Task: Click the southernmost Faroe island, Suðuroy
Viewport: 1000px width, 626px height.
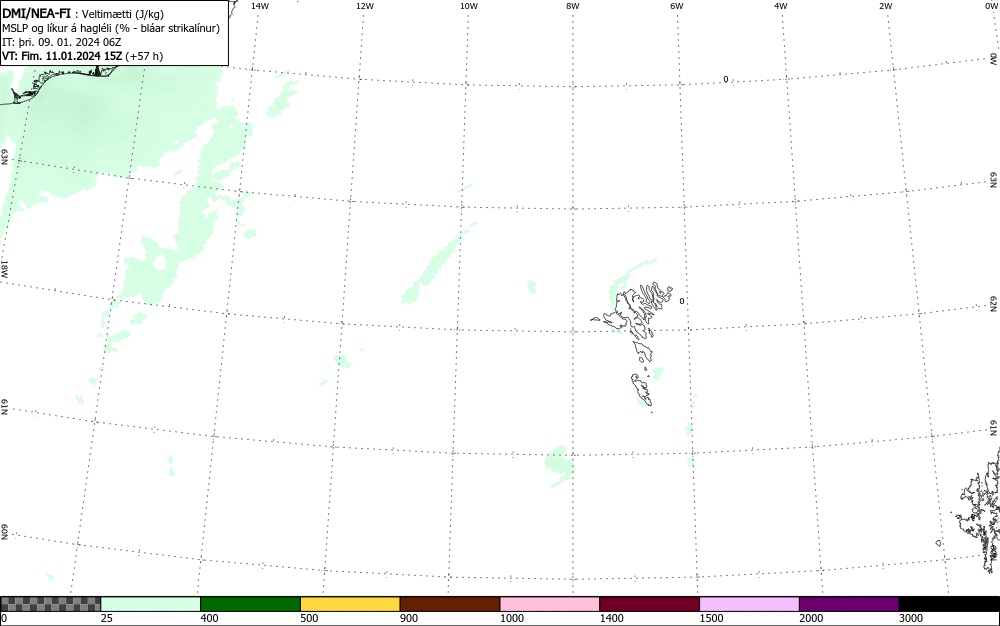Action: [x=642, y=390]
